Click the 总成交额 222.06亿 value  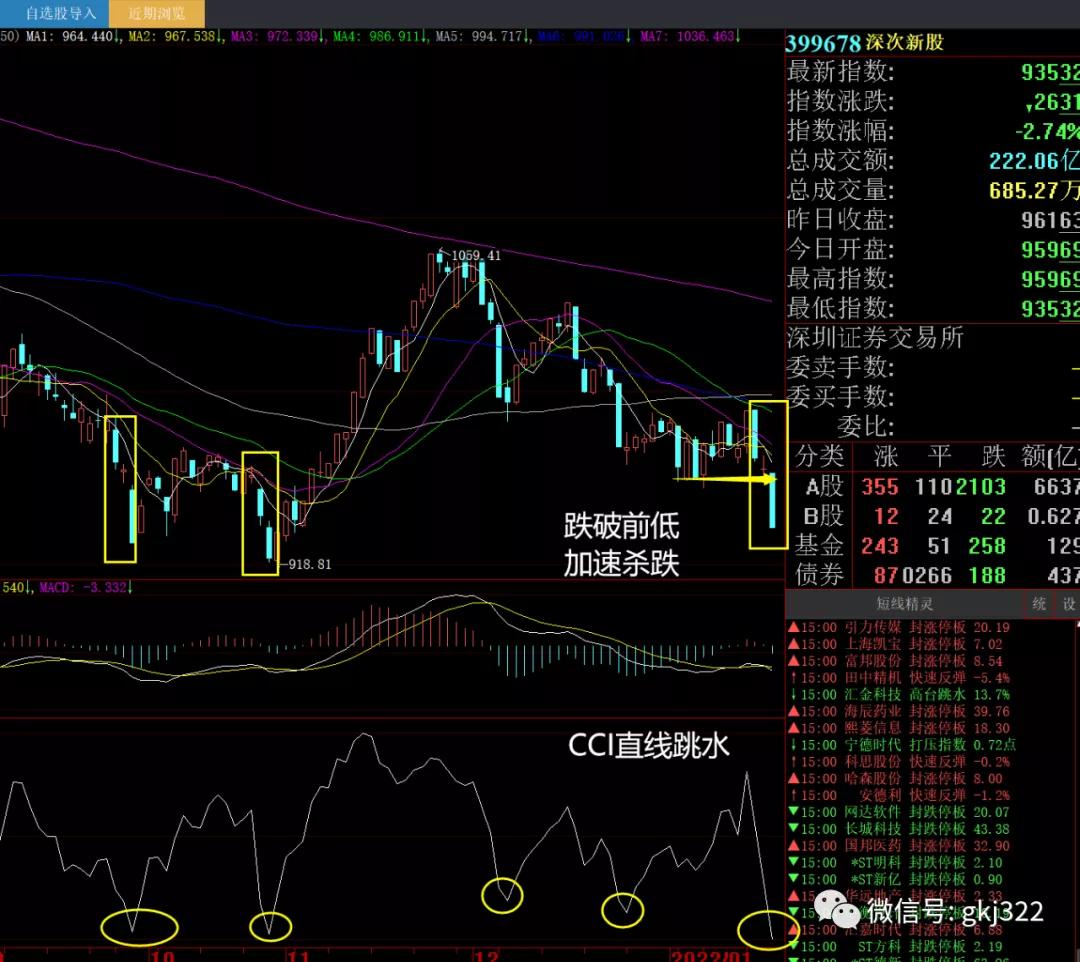coord(1034,161)
